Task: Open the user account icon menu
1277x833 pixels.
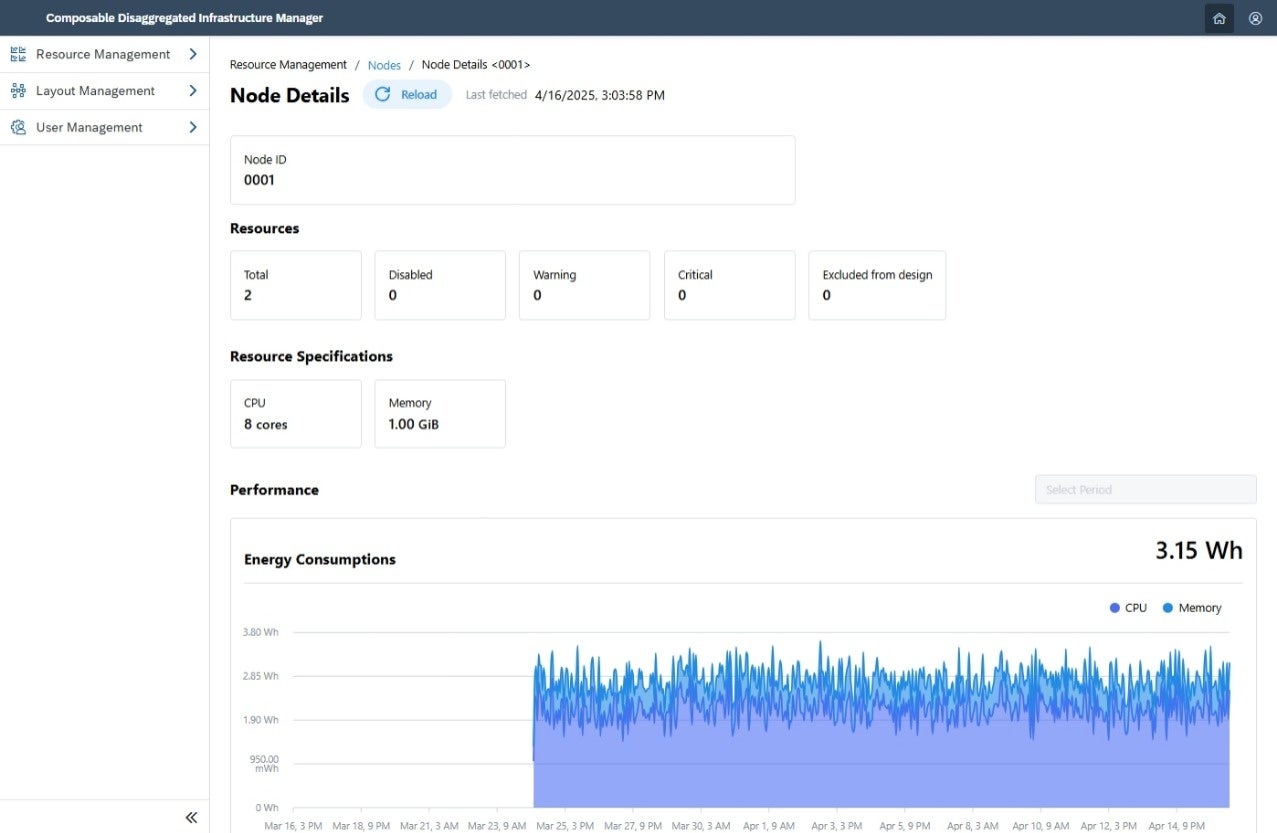Action: click(1255, 18)
